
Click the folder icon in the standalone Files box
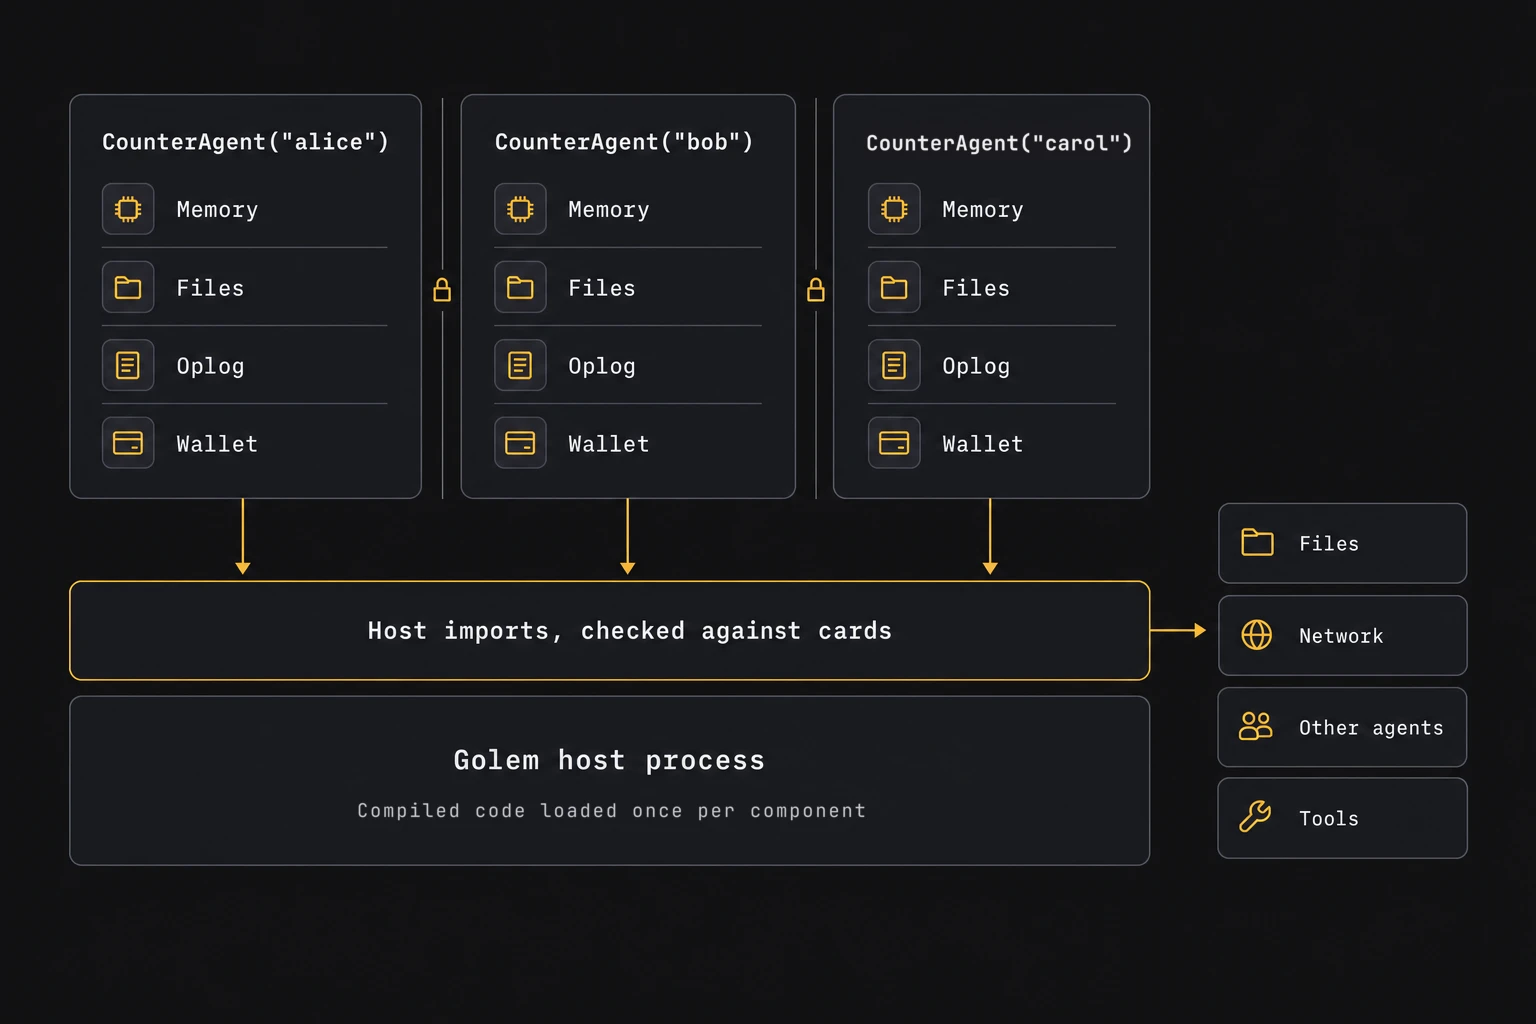click(1257, 543)
